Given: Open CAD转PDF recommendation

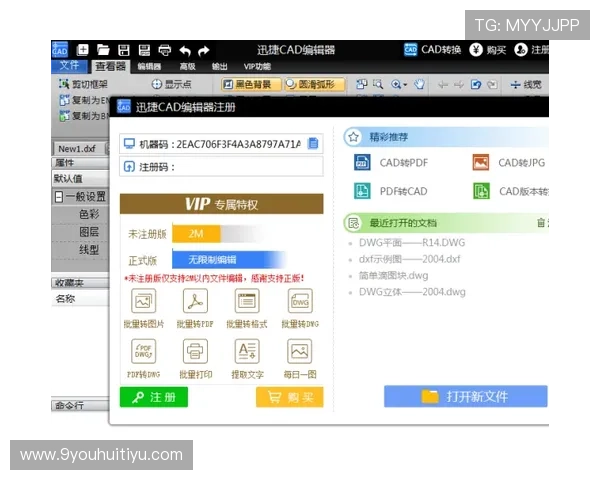Looking at the screenshot, I should tap(391, 162).
